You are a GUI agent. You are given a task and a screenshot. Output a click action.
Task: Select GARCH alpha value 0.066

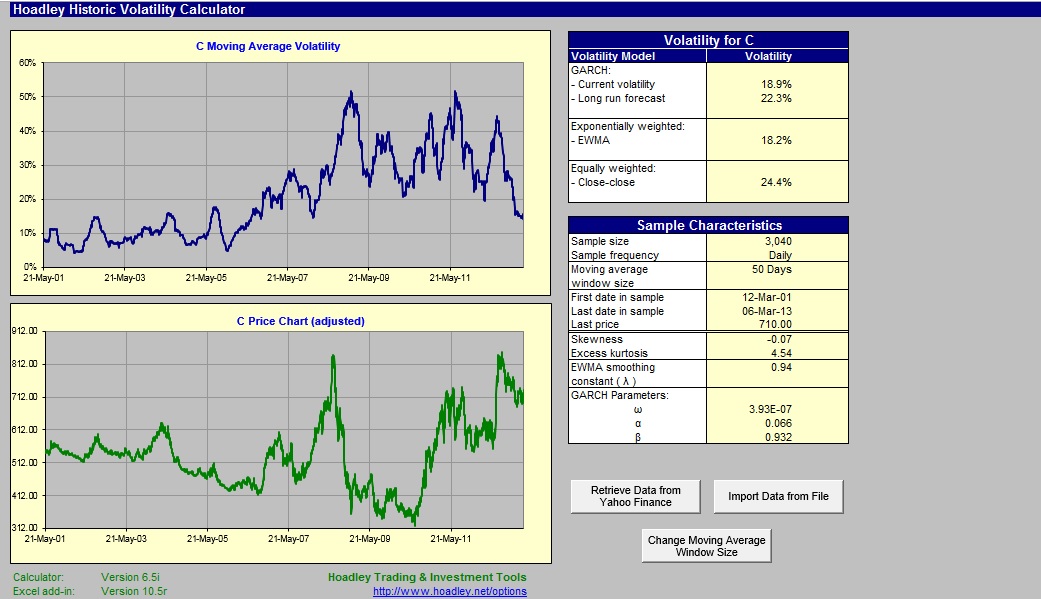click(778, 423)
